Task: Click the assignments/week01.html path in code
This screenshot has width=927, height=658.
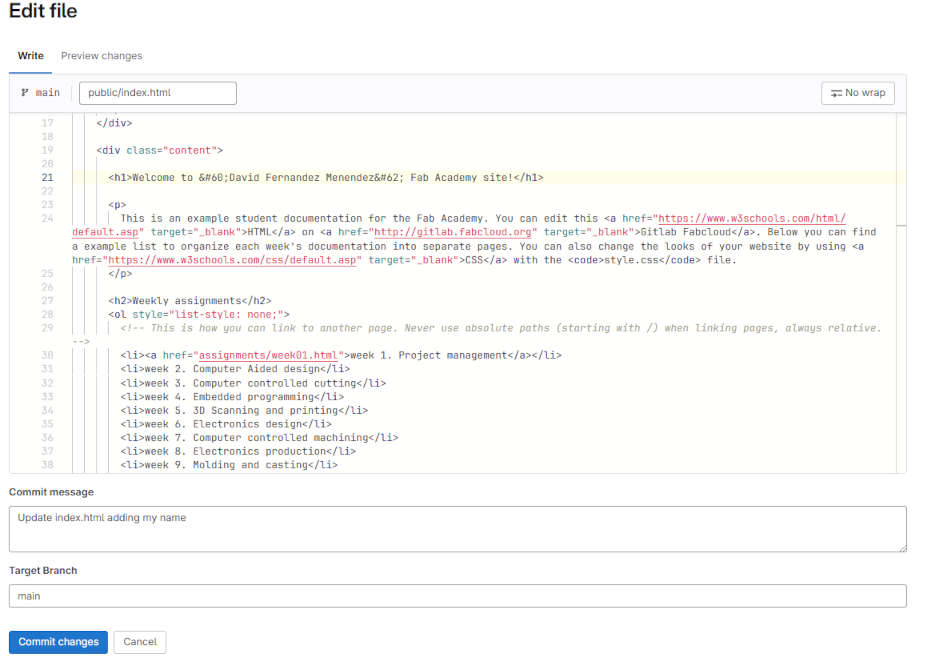Action: pos(268,355)
